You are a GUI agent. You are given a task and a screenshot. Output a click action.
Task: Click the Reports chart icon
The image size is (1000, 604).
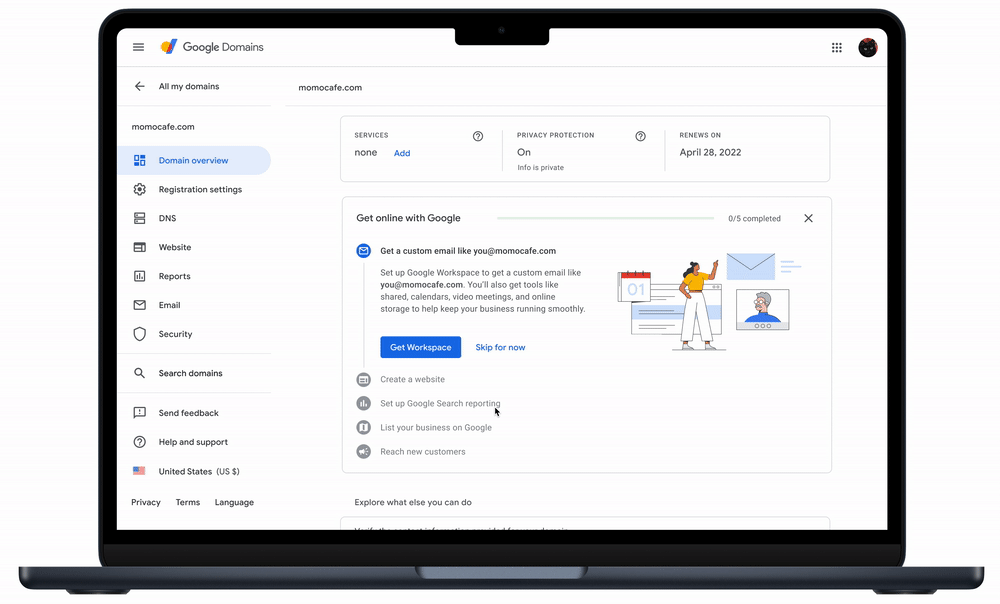click(140, 276)
